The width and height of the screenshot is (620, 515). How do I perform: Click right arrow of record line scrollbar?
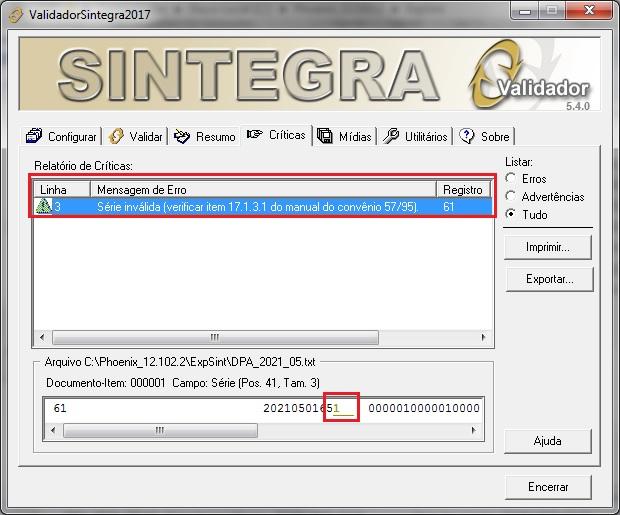click(x=474, y=430)
